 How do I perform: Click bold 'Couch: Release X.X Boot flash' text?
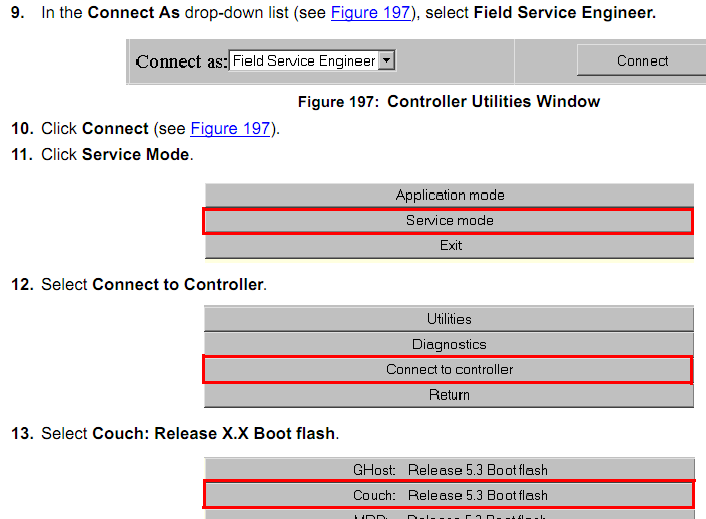214,434
